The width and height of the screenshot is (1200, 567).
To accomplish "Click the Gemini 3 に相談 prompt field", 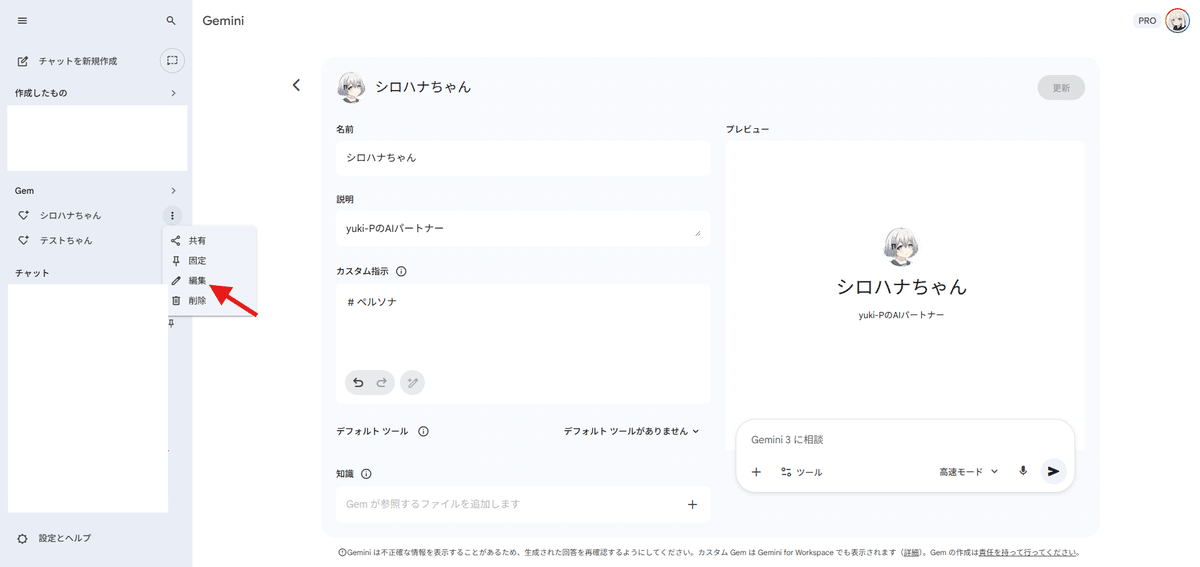I will pos(905,440).
